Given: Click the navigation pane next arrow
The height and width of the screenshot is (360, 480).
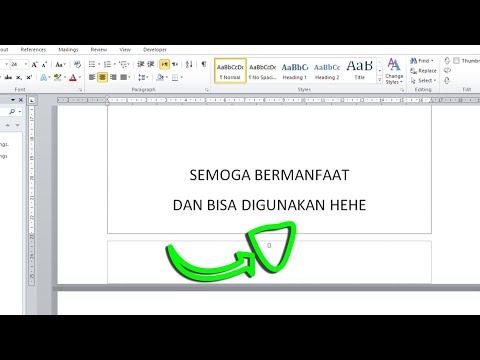Looking at the screenshot, I should 17,125.
